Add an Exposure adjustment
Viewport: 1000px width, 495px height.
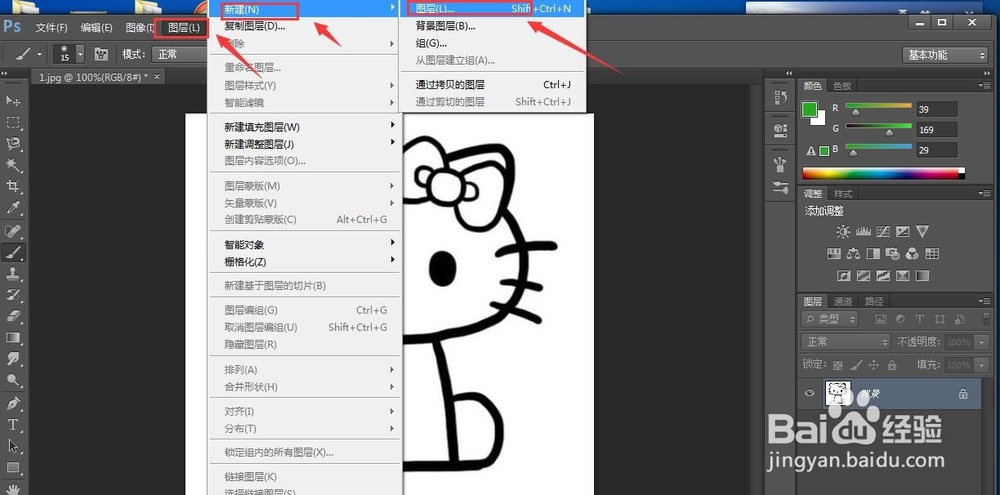[x=902, y=232]
